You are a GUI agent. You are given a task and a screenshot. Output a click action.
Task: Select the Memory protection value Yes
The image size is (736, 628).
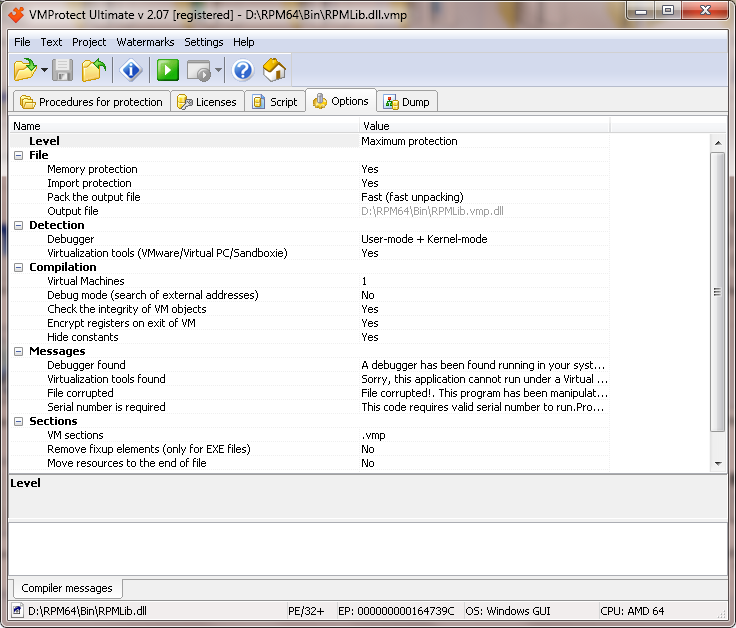pos(370,170)
